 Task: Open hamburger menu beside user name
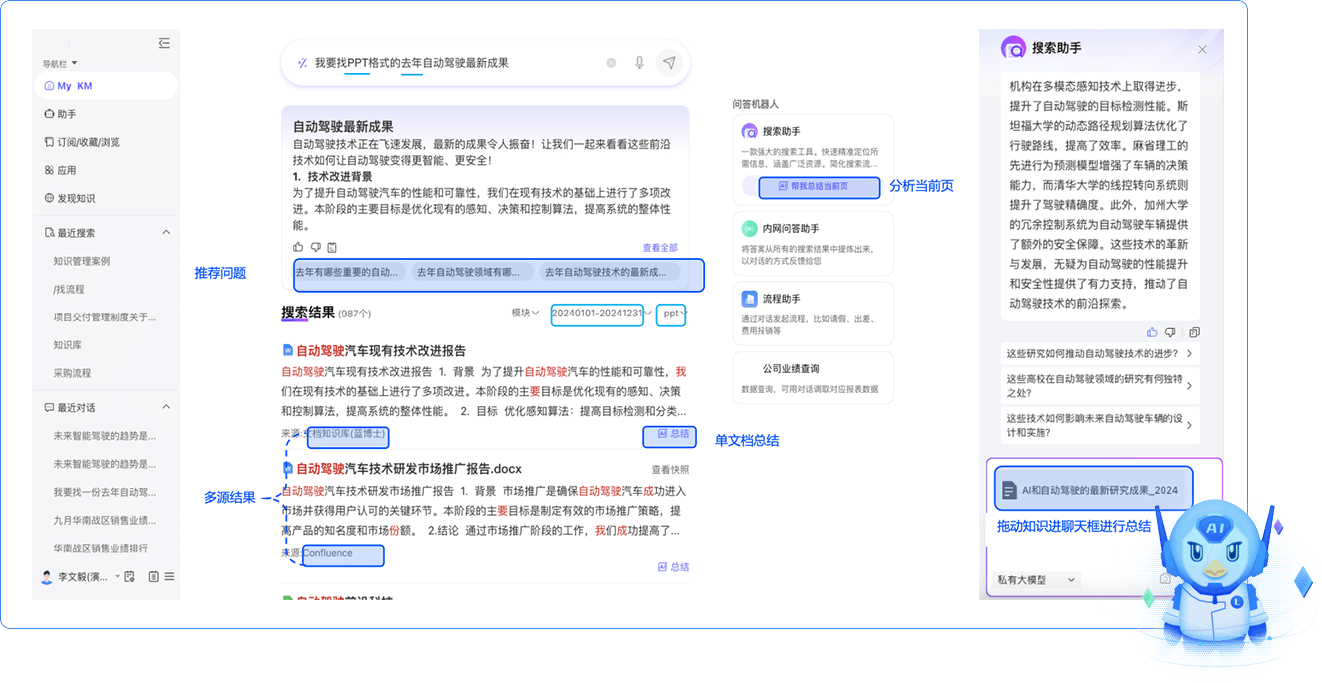point(169,577)
